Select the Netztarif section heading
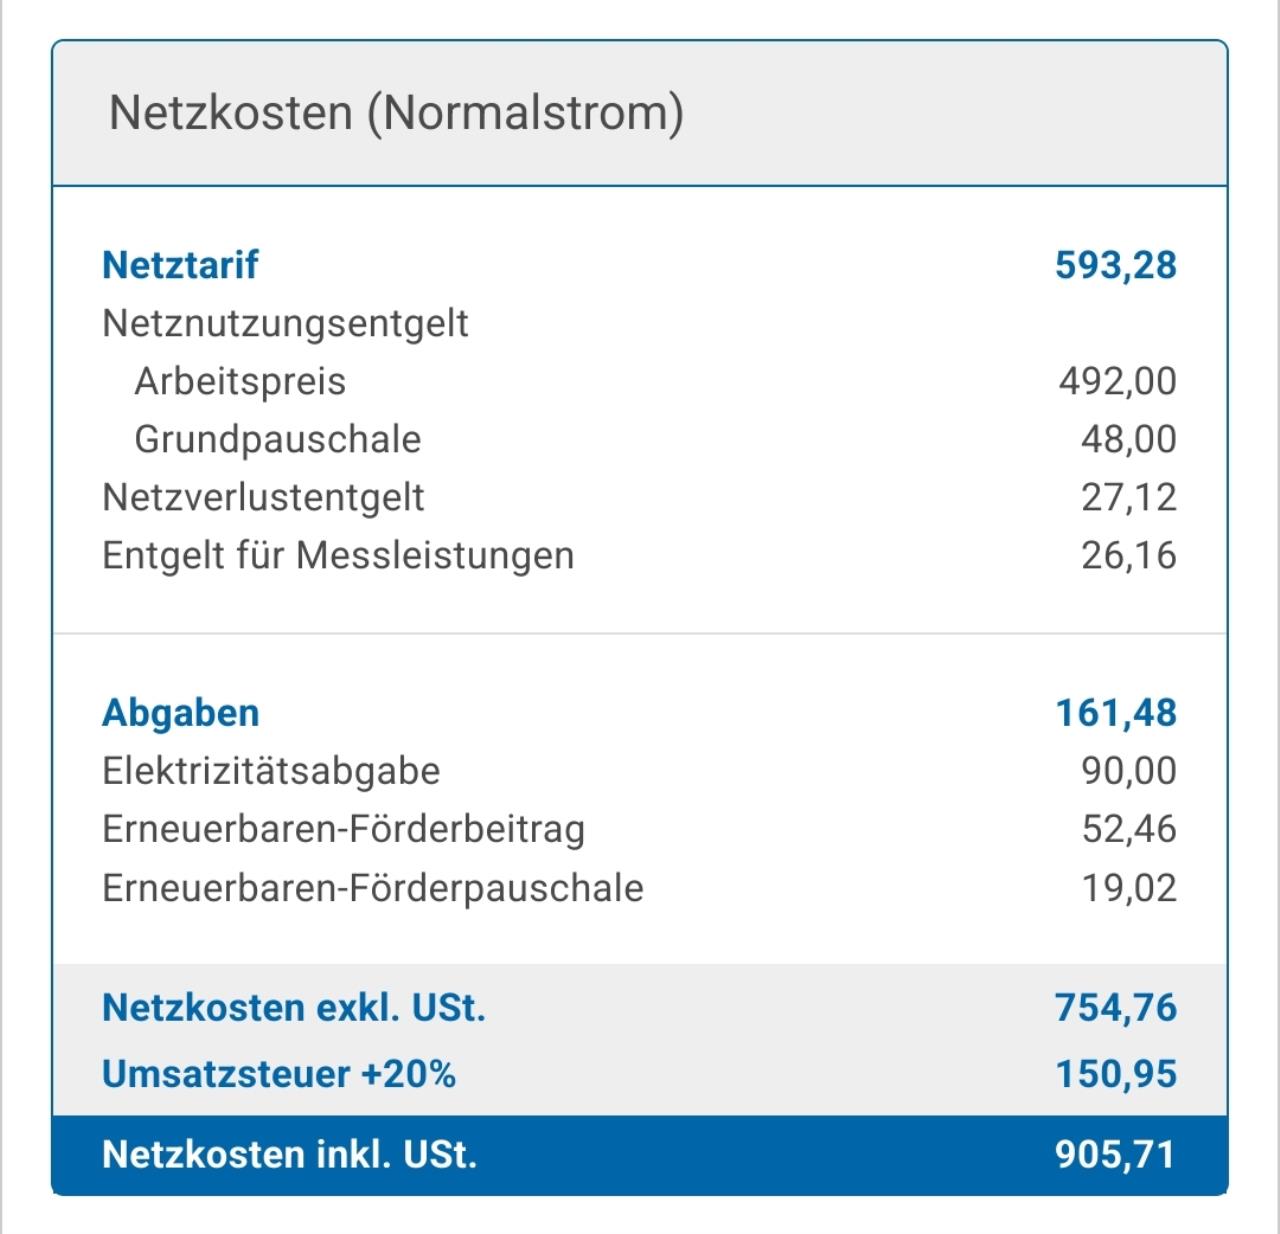This screenshot has width=1280, height=1234. pos(180,265)
